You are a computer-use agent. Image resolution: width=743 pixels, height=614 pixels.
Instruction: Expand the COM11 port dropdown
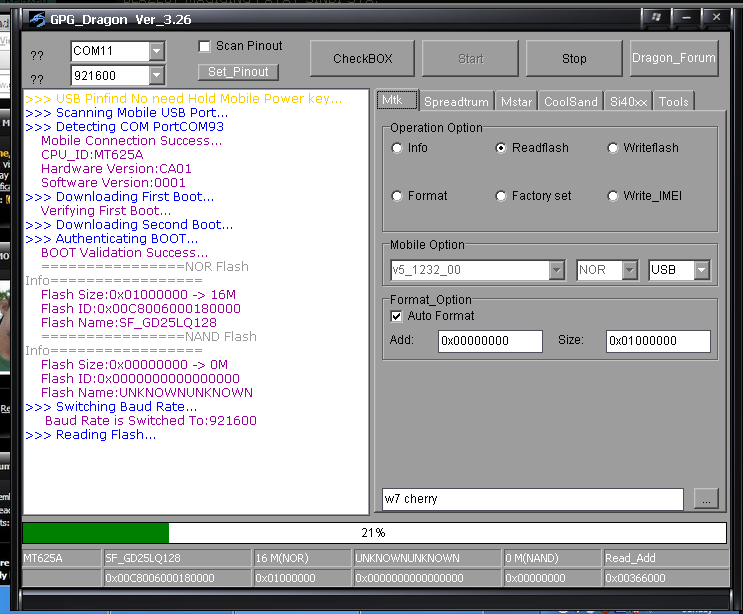[156, 51]
